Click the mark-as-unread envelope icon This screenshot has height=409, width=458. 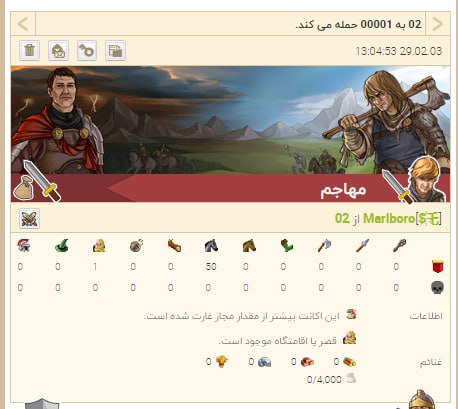(58, 51)
